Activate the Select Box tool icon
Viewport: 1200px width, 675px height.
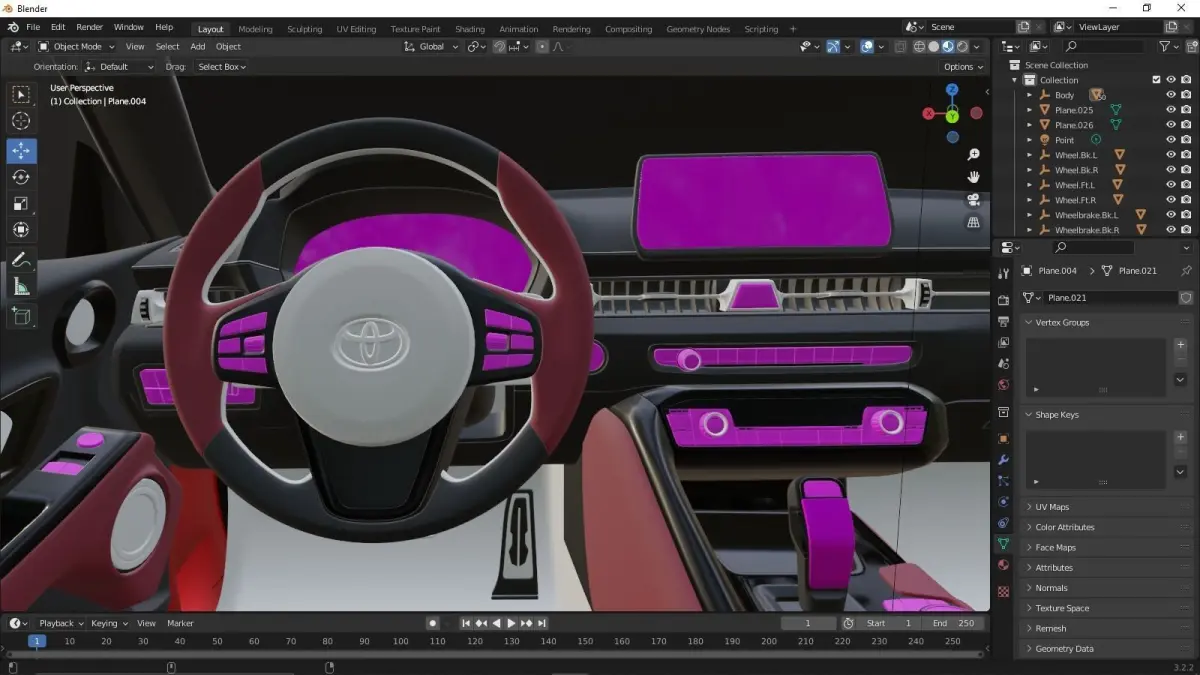[x=21, y=95]
